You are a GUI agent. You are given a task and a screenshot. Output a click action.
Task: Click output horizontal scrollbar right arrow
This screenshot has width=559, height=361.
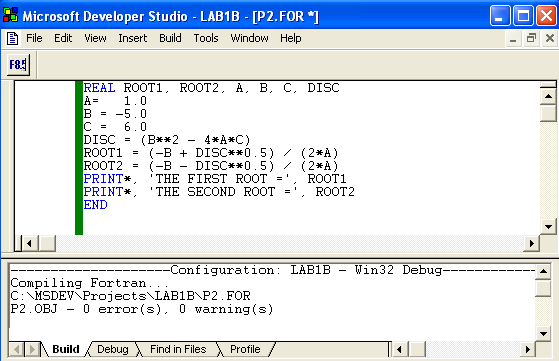point(528,349)
